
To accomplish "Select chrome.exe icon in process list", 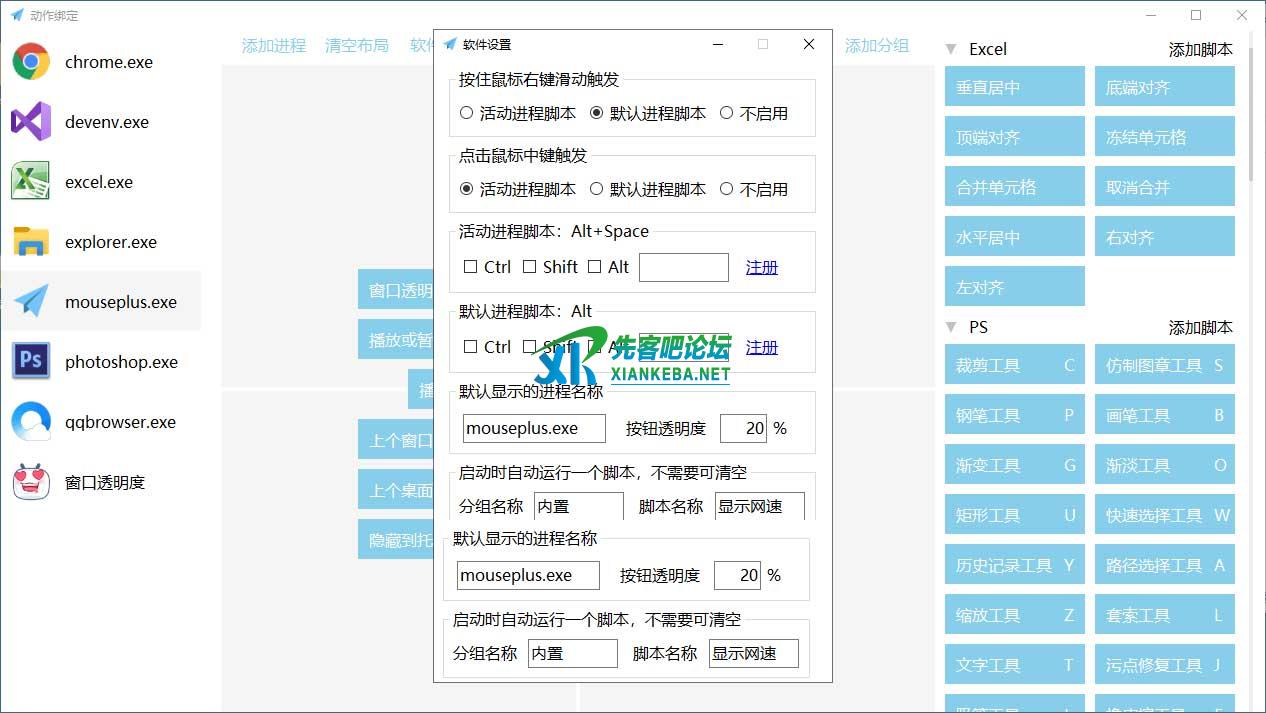I will [x=31, y=62].
